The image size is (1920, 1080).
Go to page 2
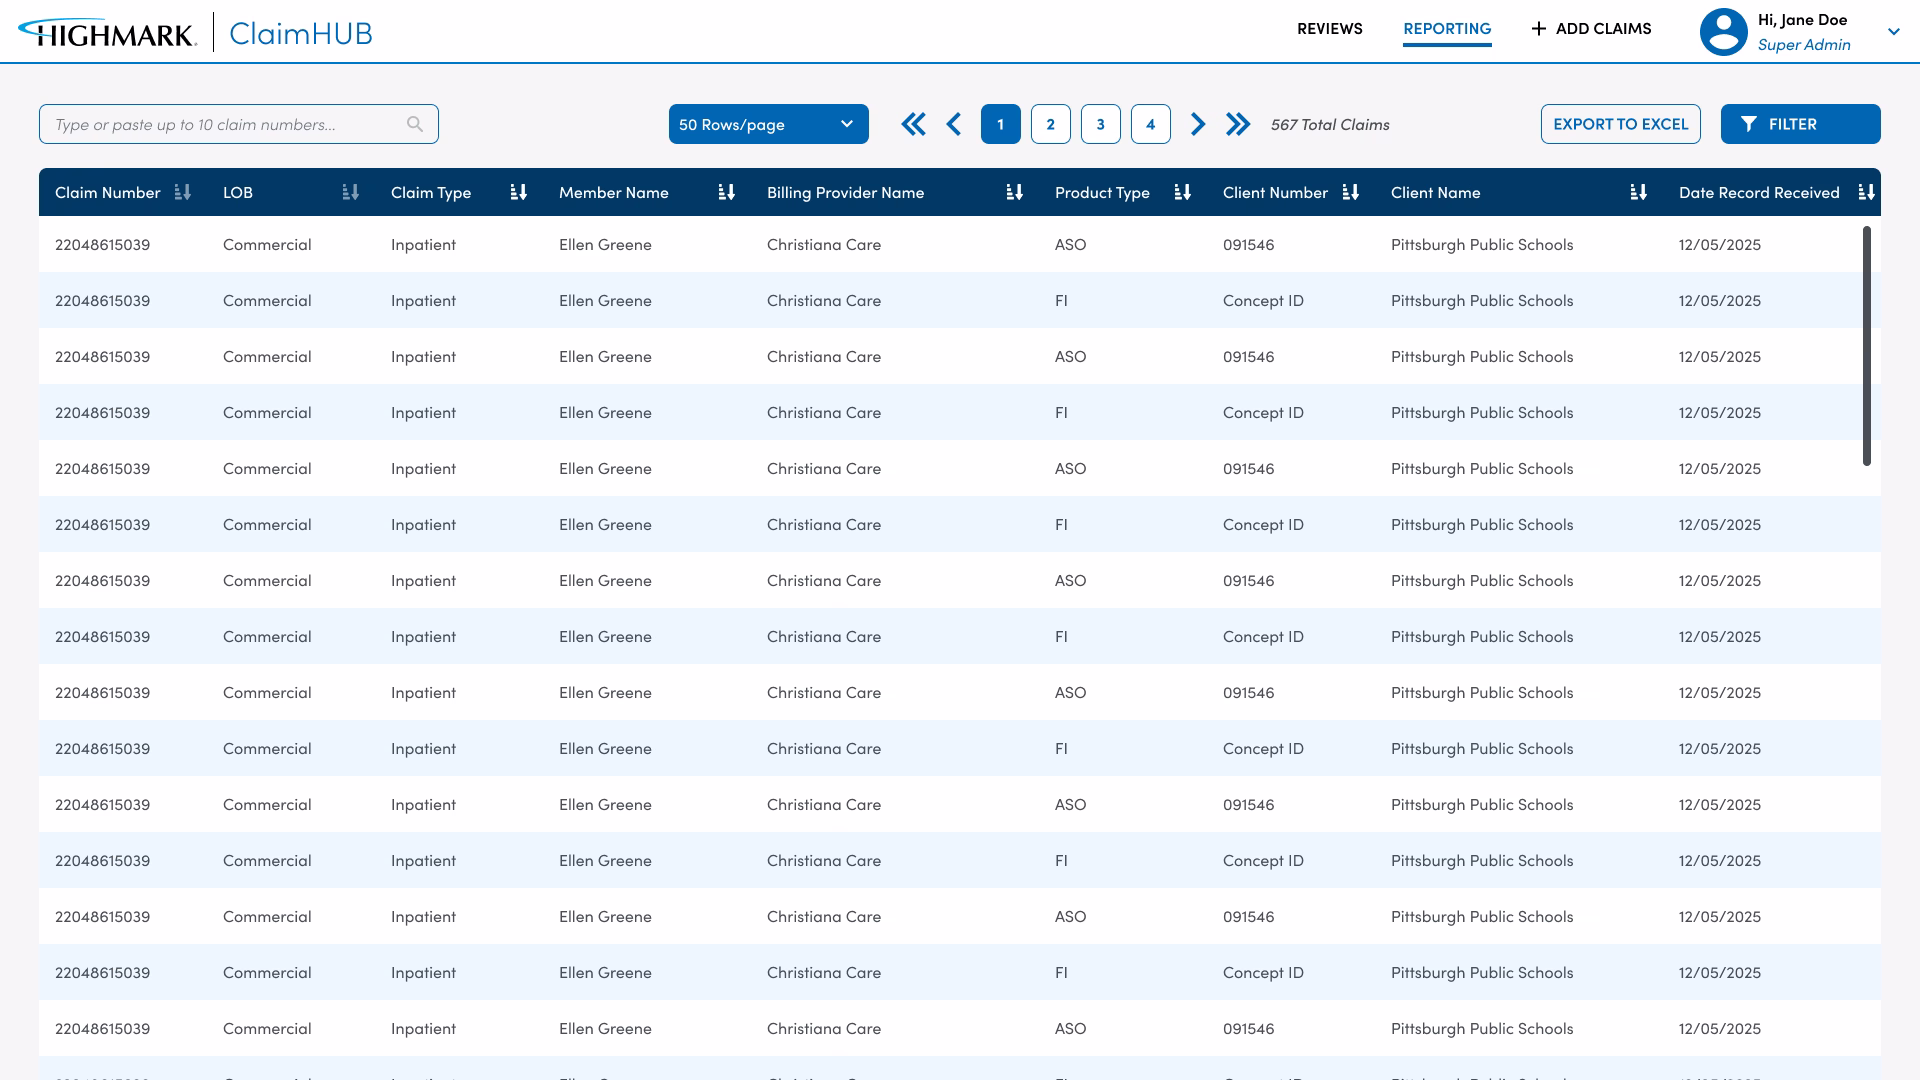[x=1050, y=124]
